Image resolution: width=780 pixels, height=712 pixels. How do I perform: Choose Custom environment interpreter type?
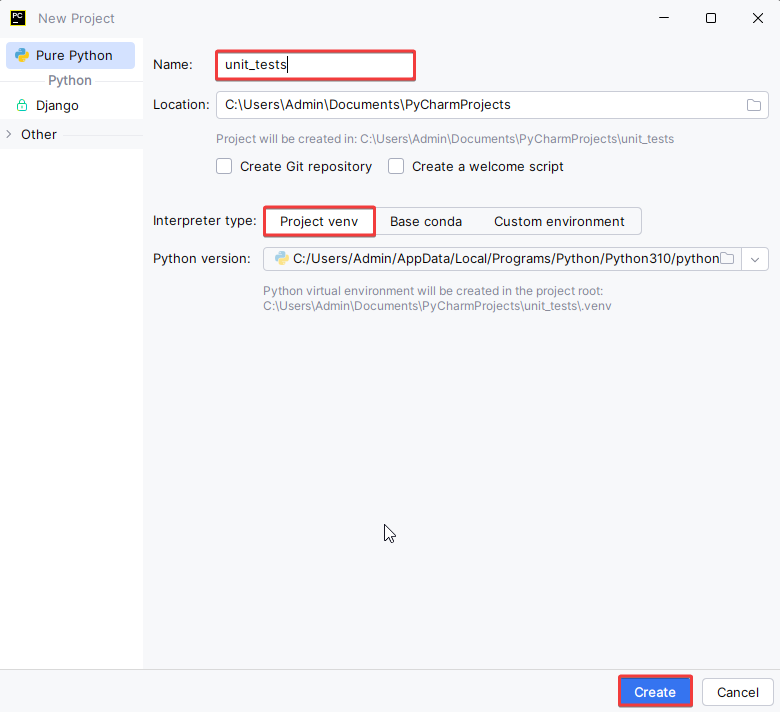(559, 221)
